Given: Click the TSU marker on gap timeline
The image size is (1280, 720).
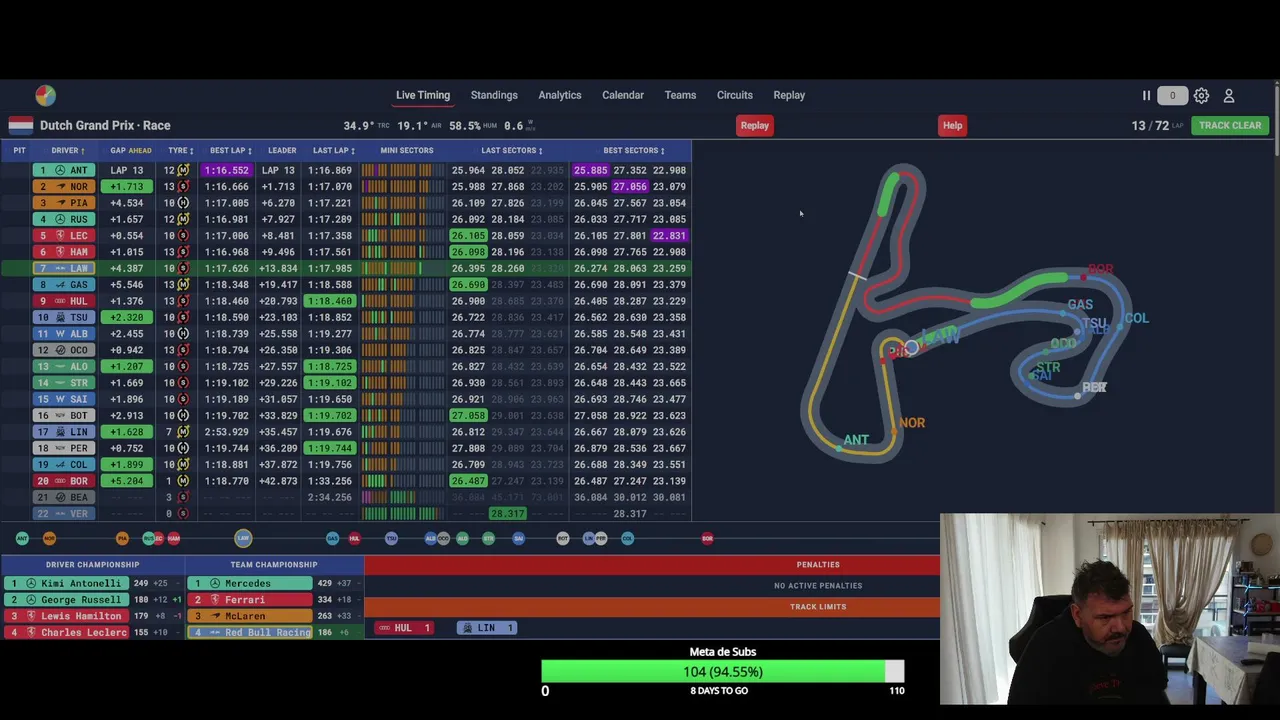Looking at the screenshot, I should (x=391, y=539).
